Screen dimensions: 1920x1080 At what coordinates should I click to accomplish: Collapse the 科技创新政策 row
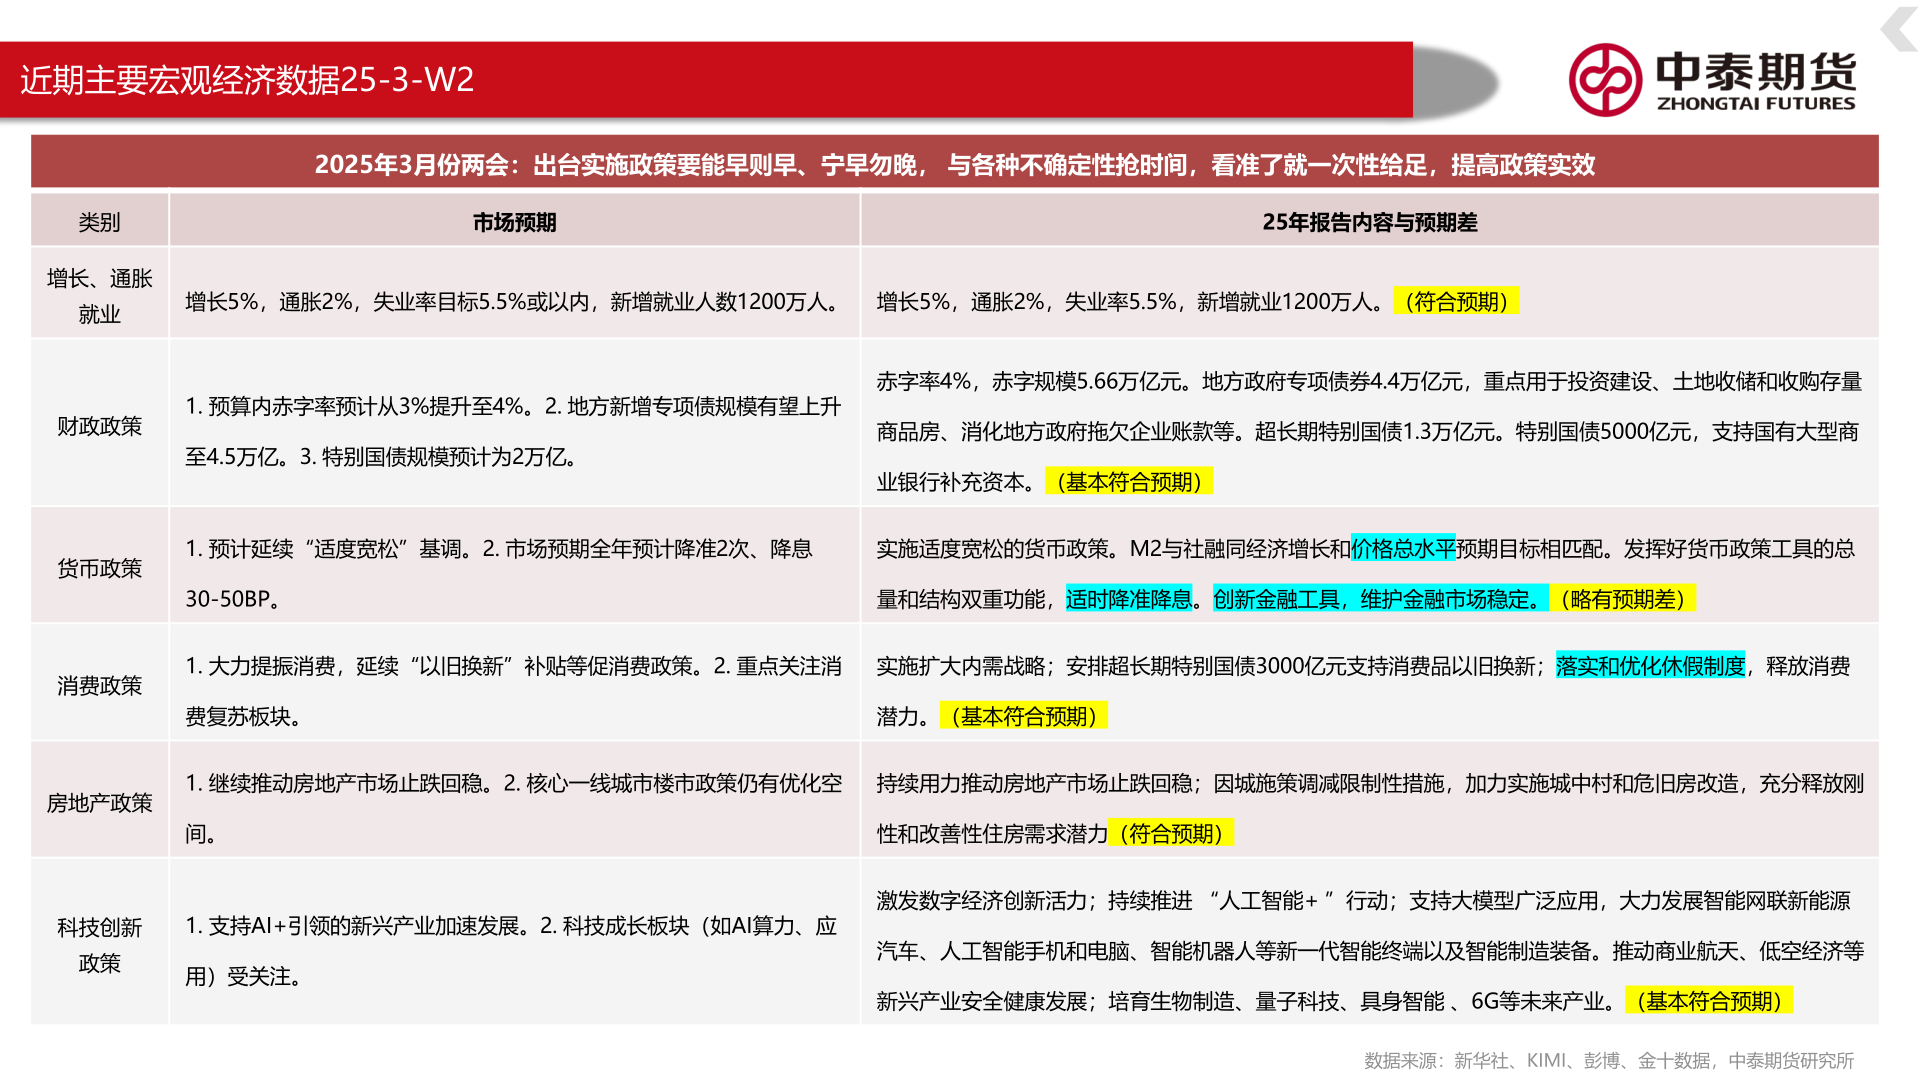100,946
